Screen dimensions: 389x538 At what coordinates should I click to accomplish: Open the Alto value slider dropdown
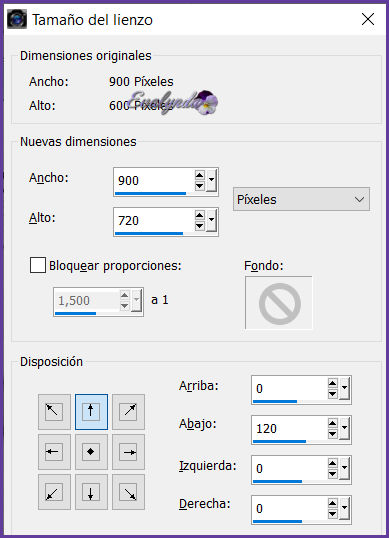click(211, 220)
